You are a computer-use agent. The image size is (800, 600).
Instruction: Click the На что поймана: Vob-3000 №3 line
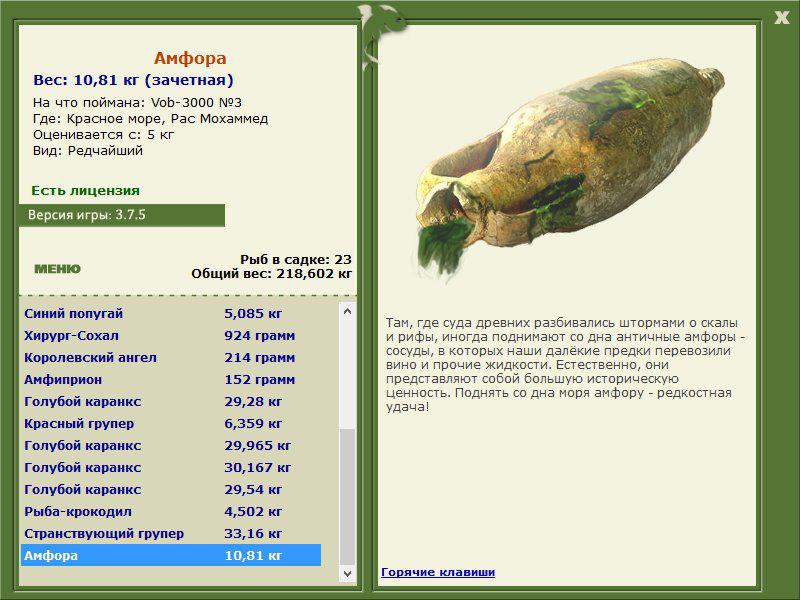[x=137, y=102]
